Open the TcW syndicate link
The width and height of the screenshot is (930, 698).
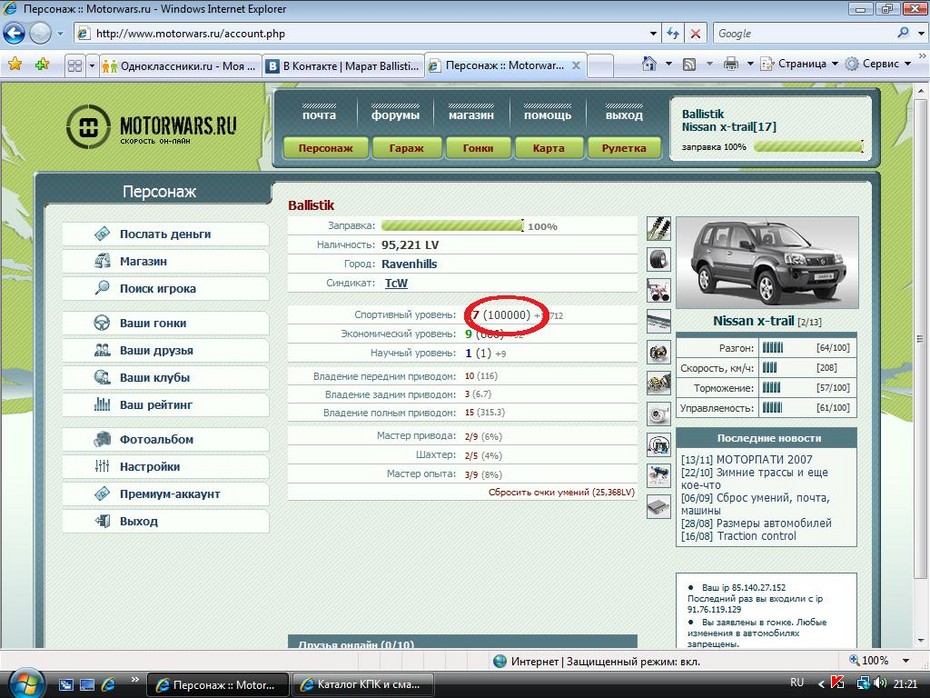(396, 283)
